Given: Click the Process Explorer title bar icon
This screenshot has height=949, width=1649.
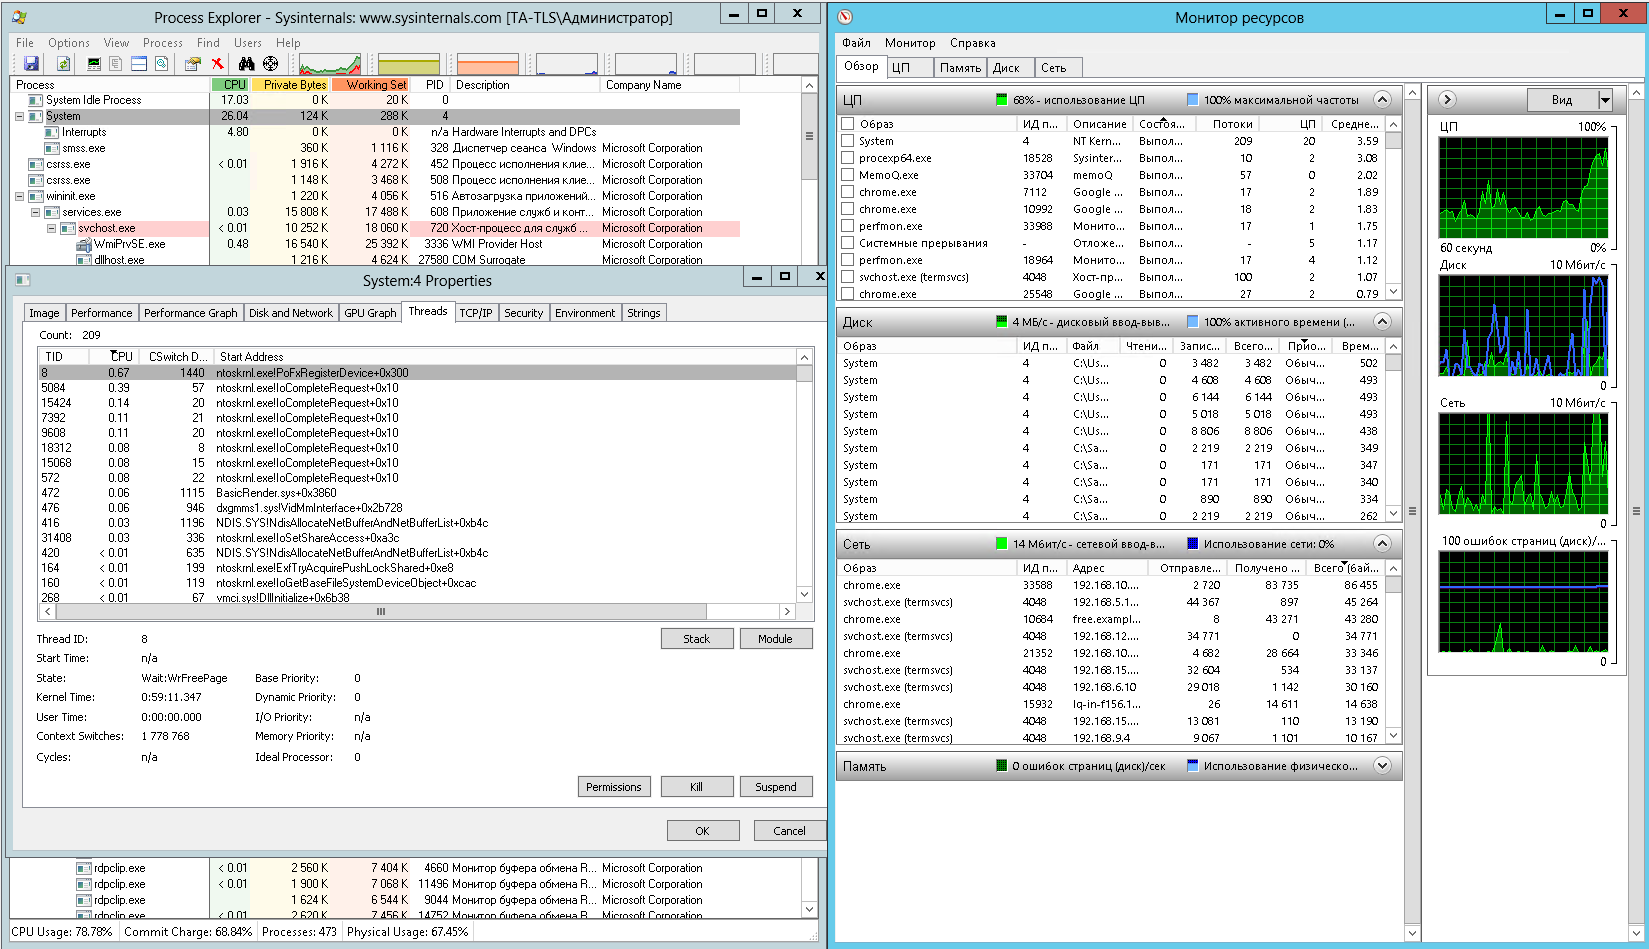Looking at the screenshot, I should pos(19,17).
